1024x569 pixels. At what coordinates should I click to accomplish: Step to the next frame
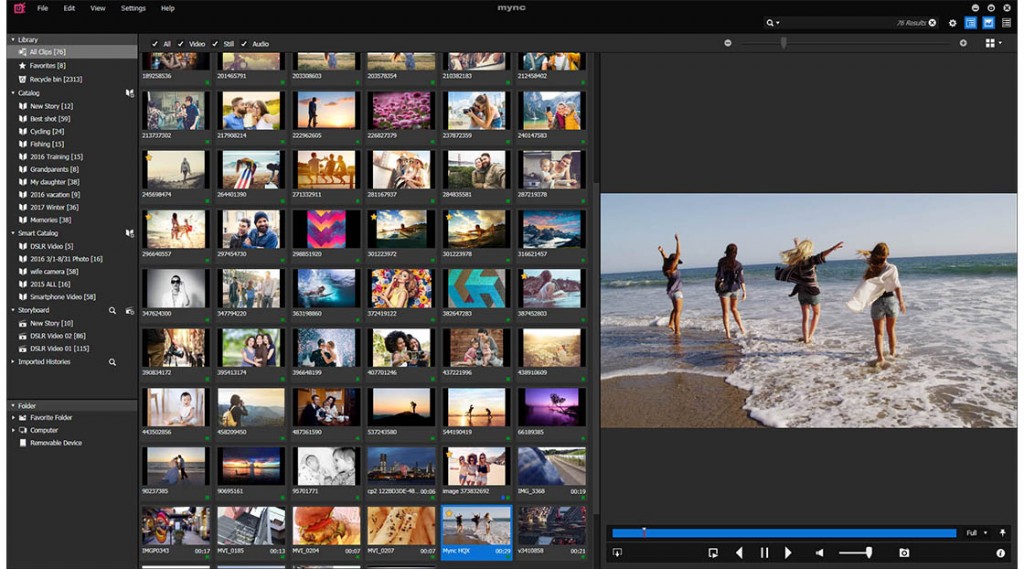pos(788,553)
